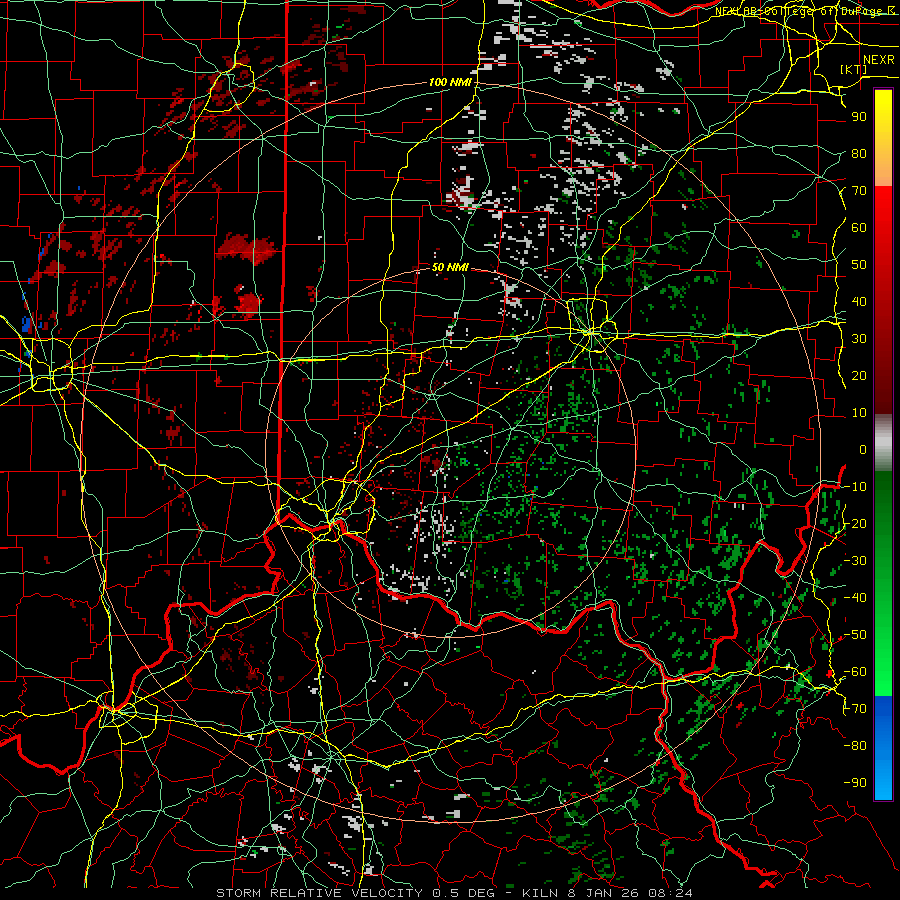Click the 100 NMI range ring label

point(450,83)
